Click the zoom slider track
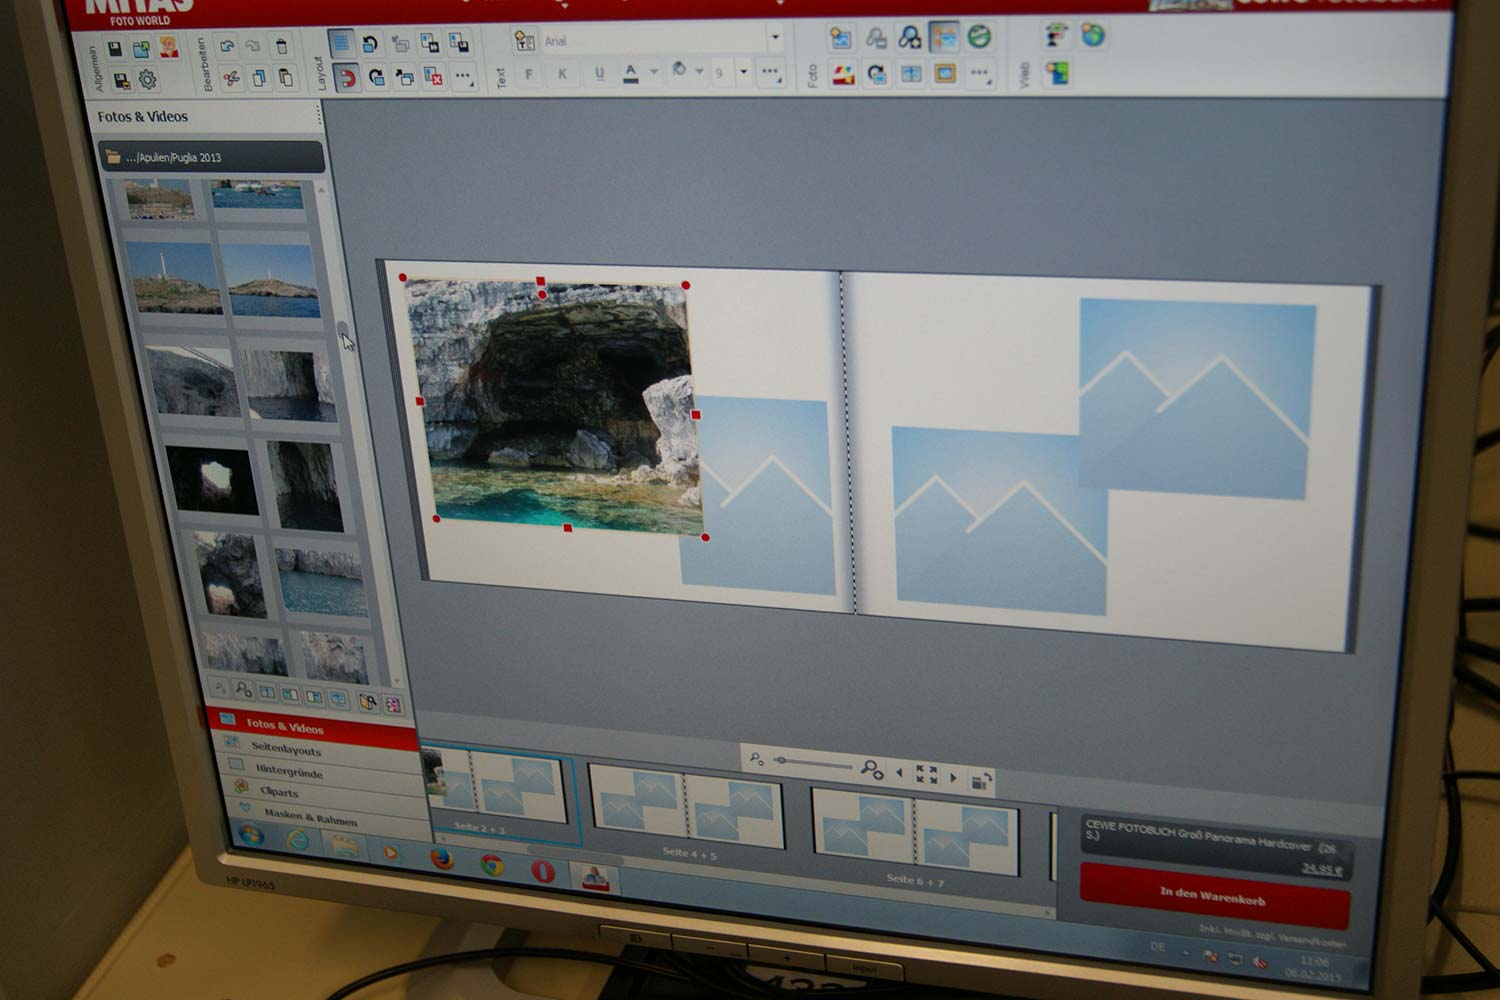Image resolution: width=1500 pixels, height=1000 pixels. click(x=815, y=763)
